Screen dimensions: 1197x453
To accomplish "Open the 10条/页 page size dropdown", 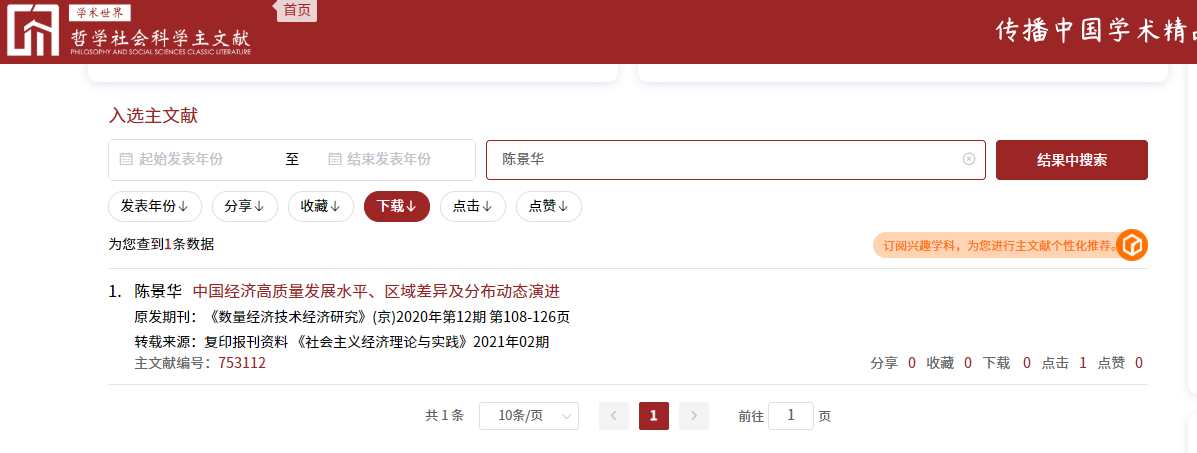I will pos(528,416).
